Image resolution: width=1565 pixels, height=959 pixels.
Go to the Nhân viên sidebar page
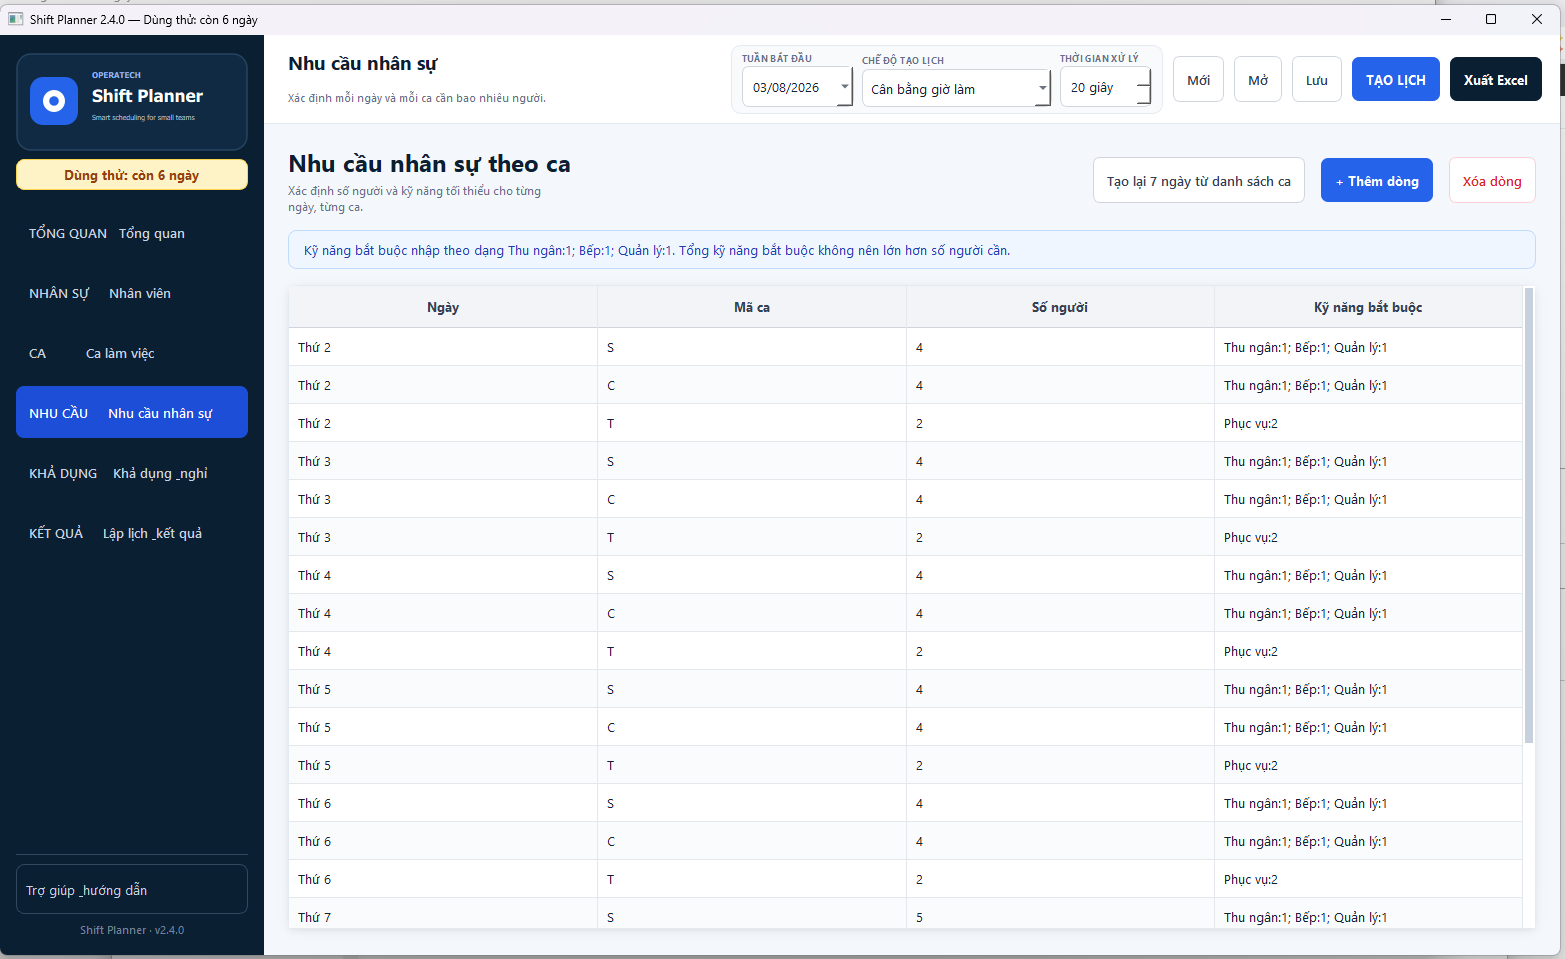[132, 293]
